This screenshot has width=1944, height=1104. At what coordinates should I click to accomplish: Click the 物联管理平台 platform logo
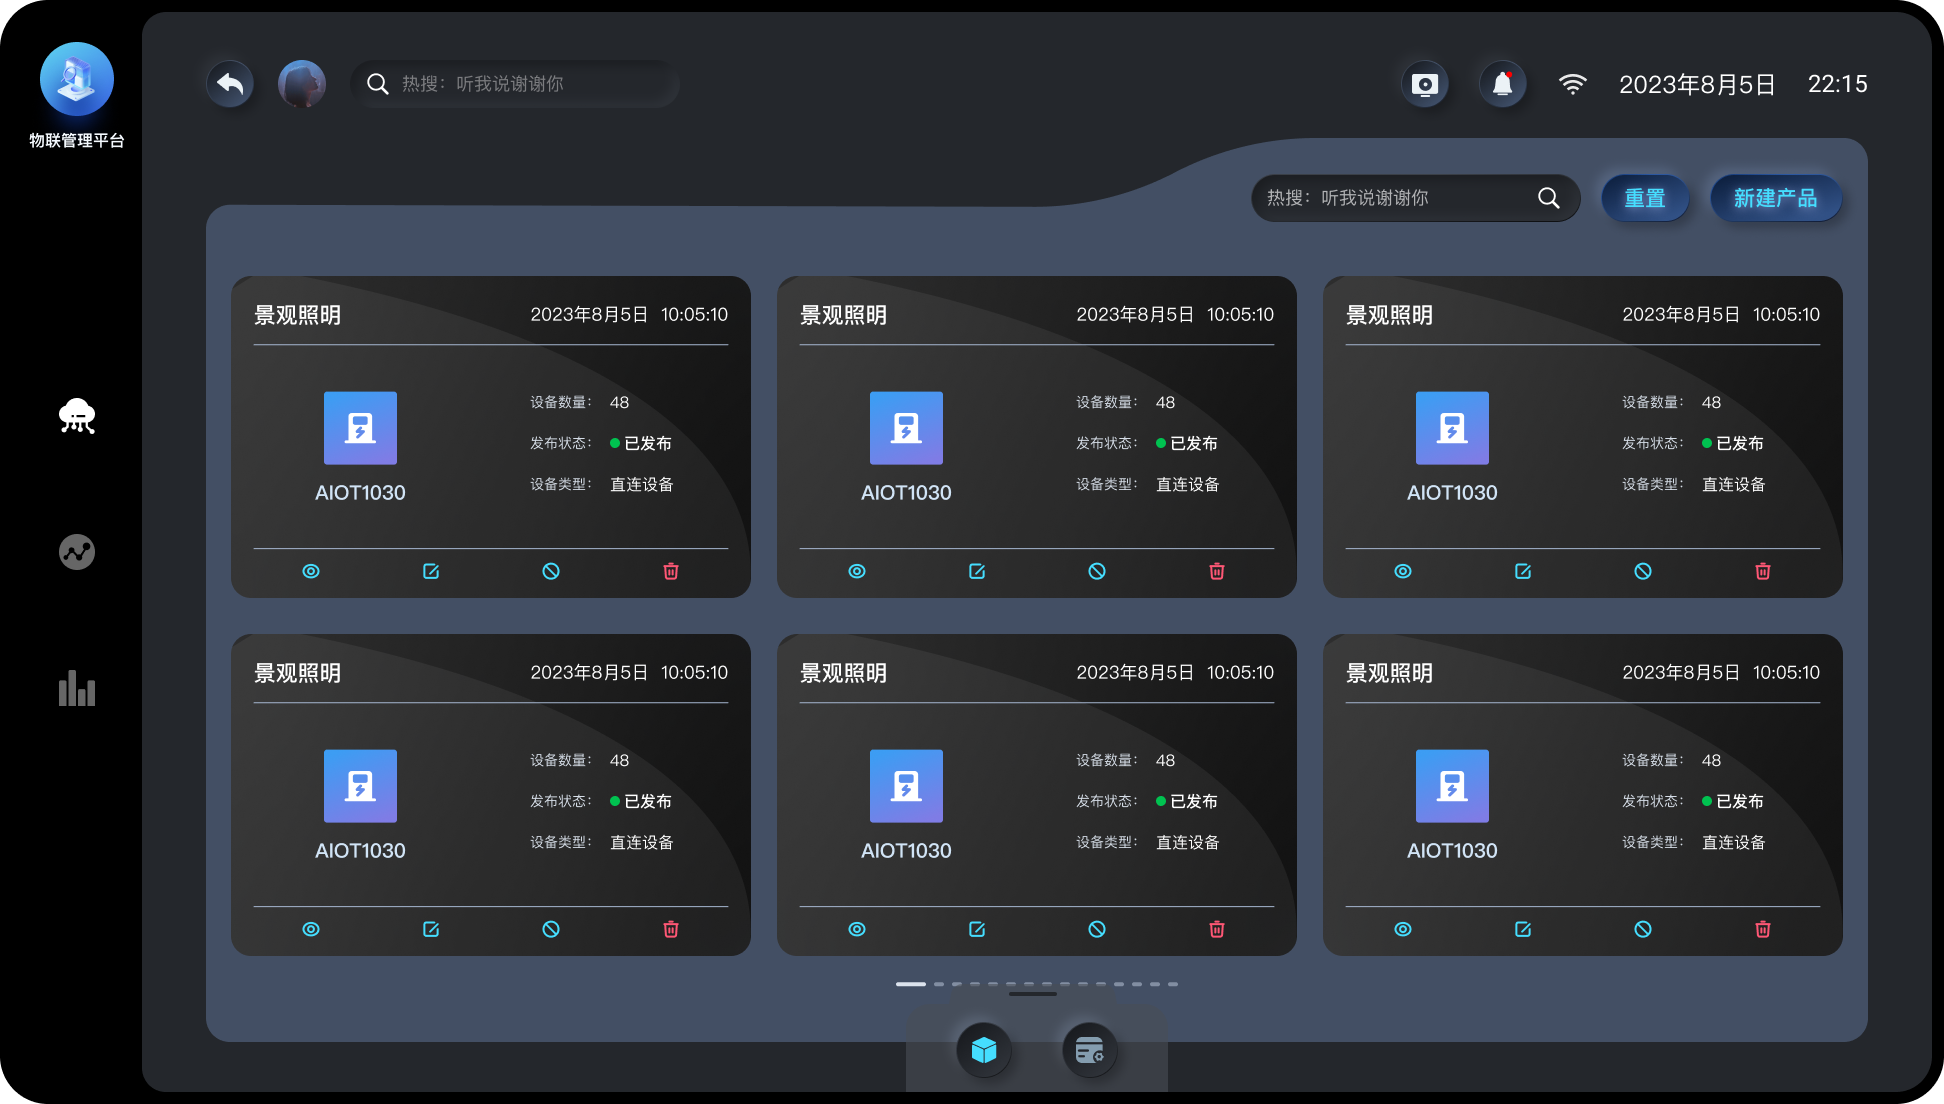coord(77,79)
